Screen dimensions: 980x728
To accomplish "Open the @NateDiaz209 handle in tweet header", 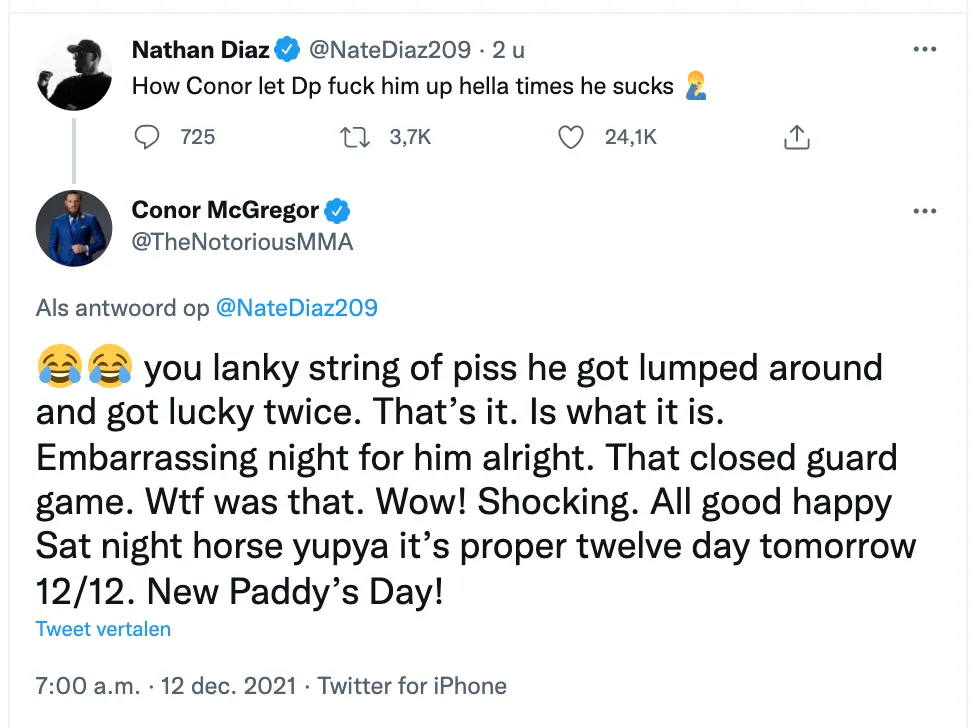I will point(390,49).
